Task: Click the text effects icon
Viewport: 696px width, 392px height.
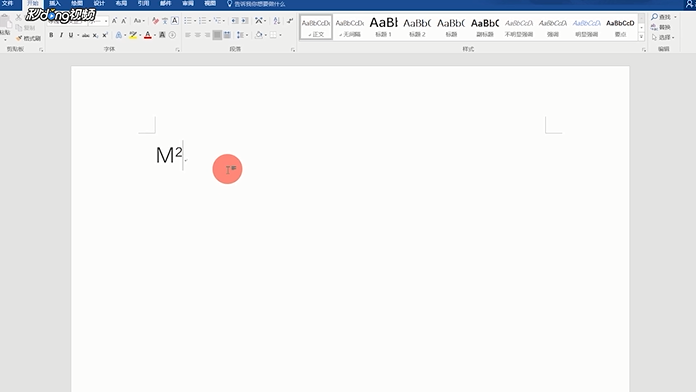Action: (119, 35)
